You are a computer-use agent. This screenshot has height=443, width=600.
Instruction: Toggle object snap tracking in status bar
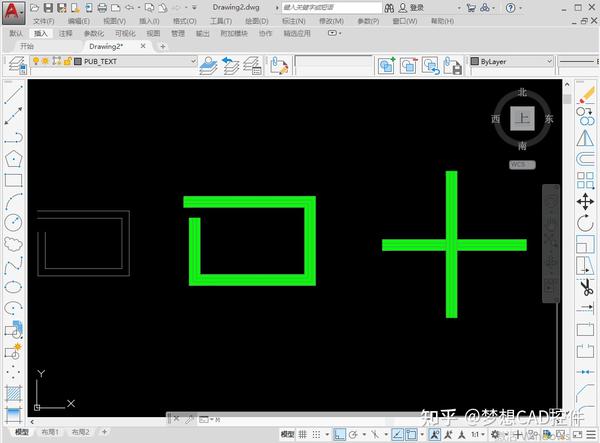coord(398,434)
